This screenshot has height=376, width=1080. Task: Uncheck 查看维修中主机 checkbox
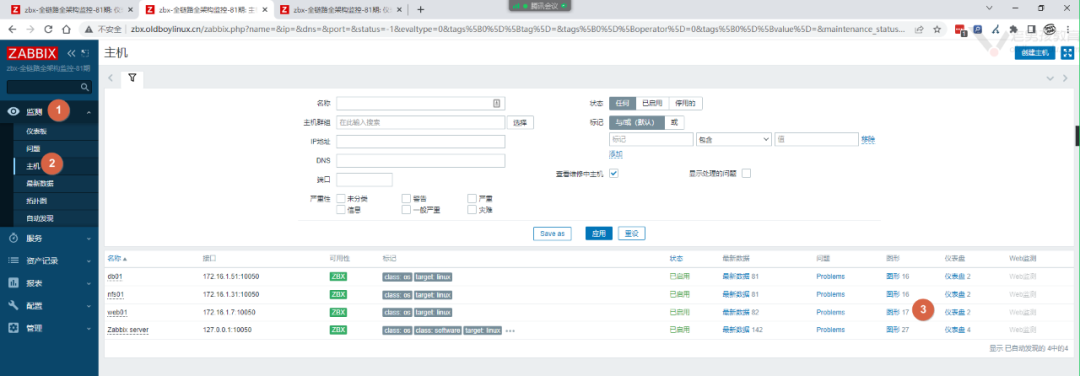click(614, 173)
